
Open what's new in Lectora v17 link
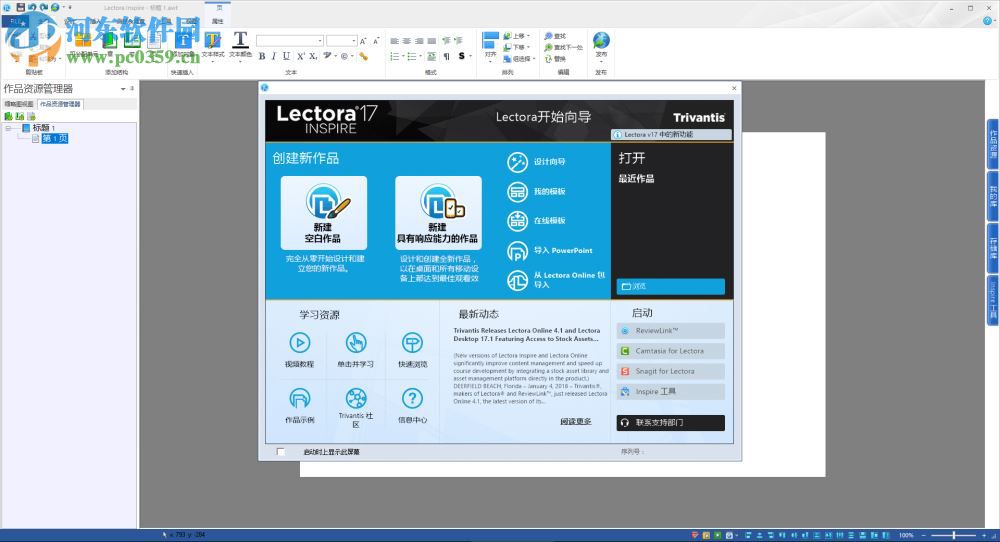672,135
